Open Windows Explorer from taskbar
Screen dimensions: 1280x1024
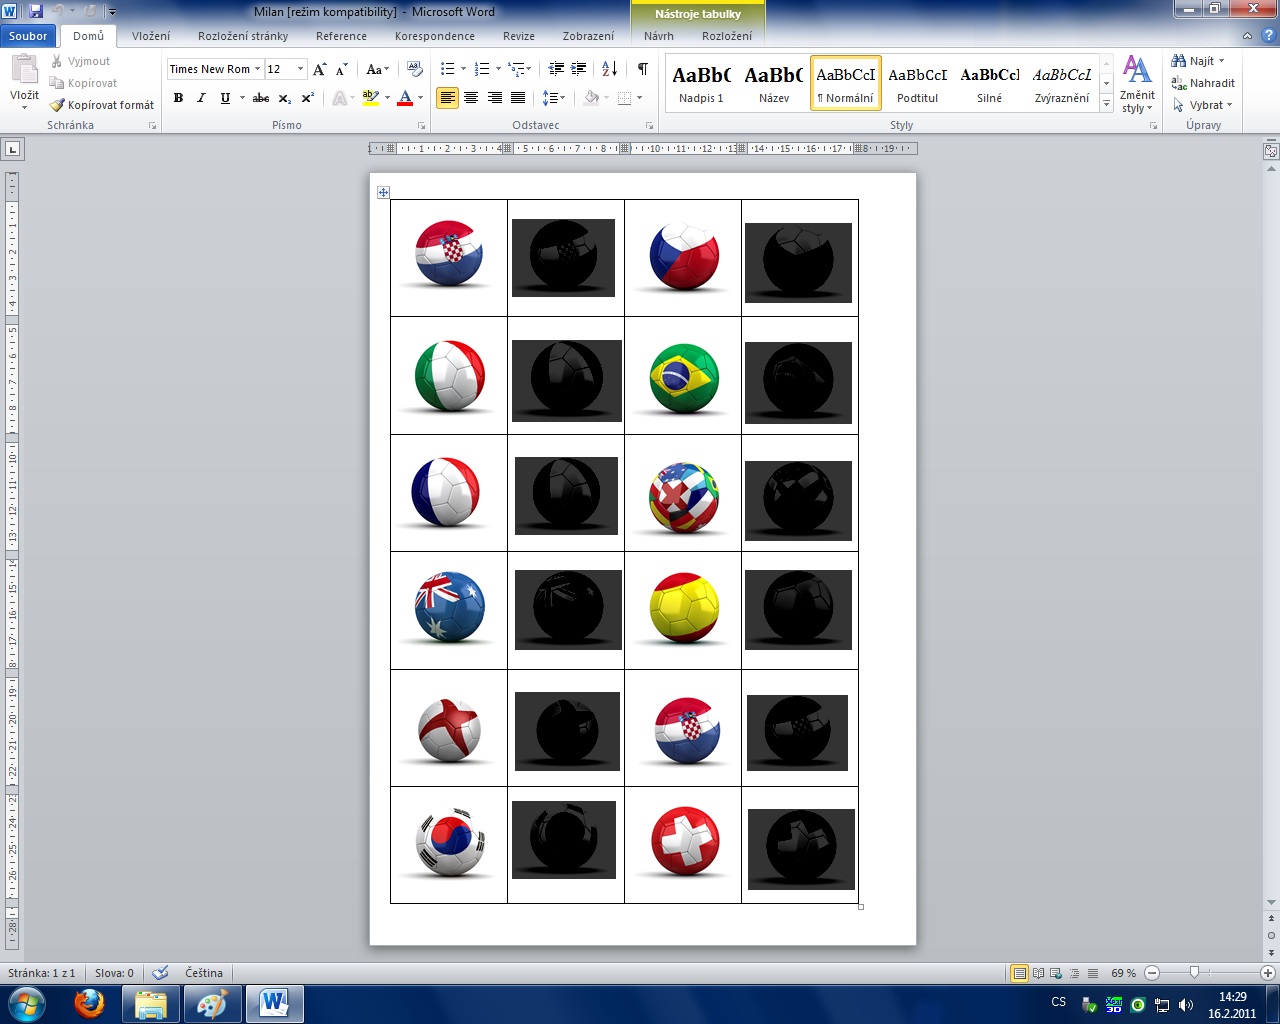coord(151,1003)
